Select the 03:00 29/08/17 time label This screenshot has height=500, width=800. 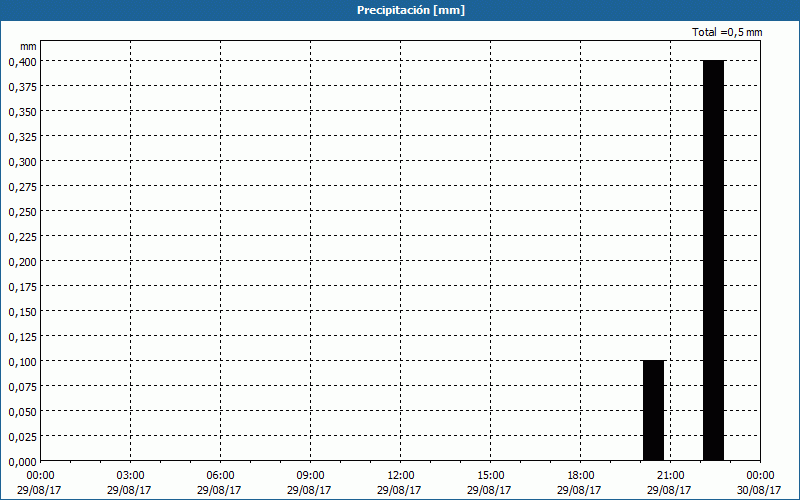pos(129,483)
